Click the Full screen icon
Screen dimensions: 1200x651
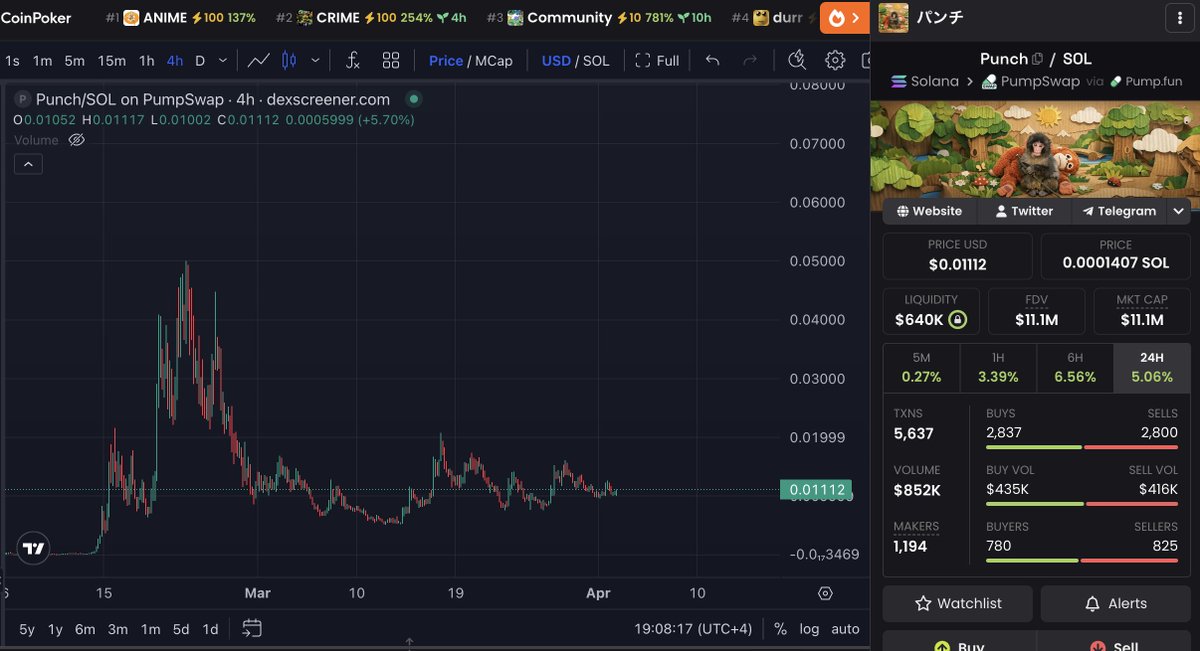[x=657, y=61]
